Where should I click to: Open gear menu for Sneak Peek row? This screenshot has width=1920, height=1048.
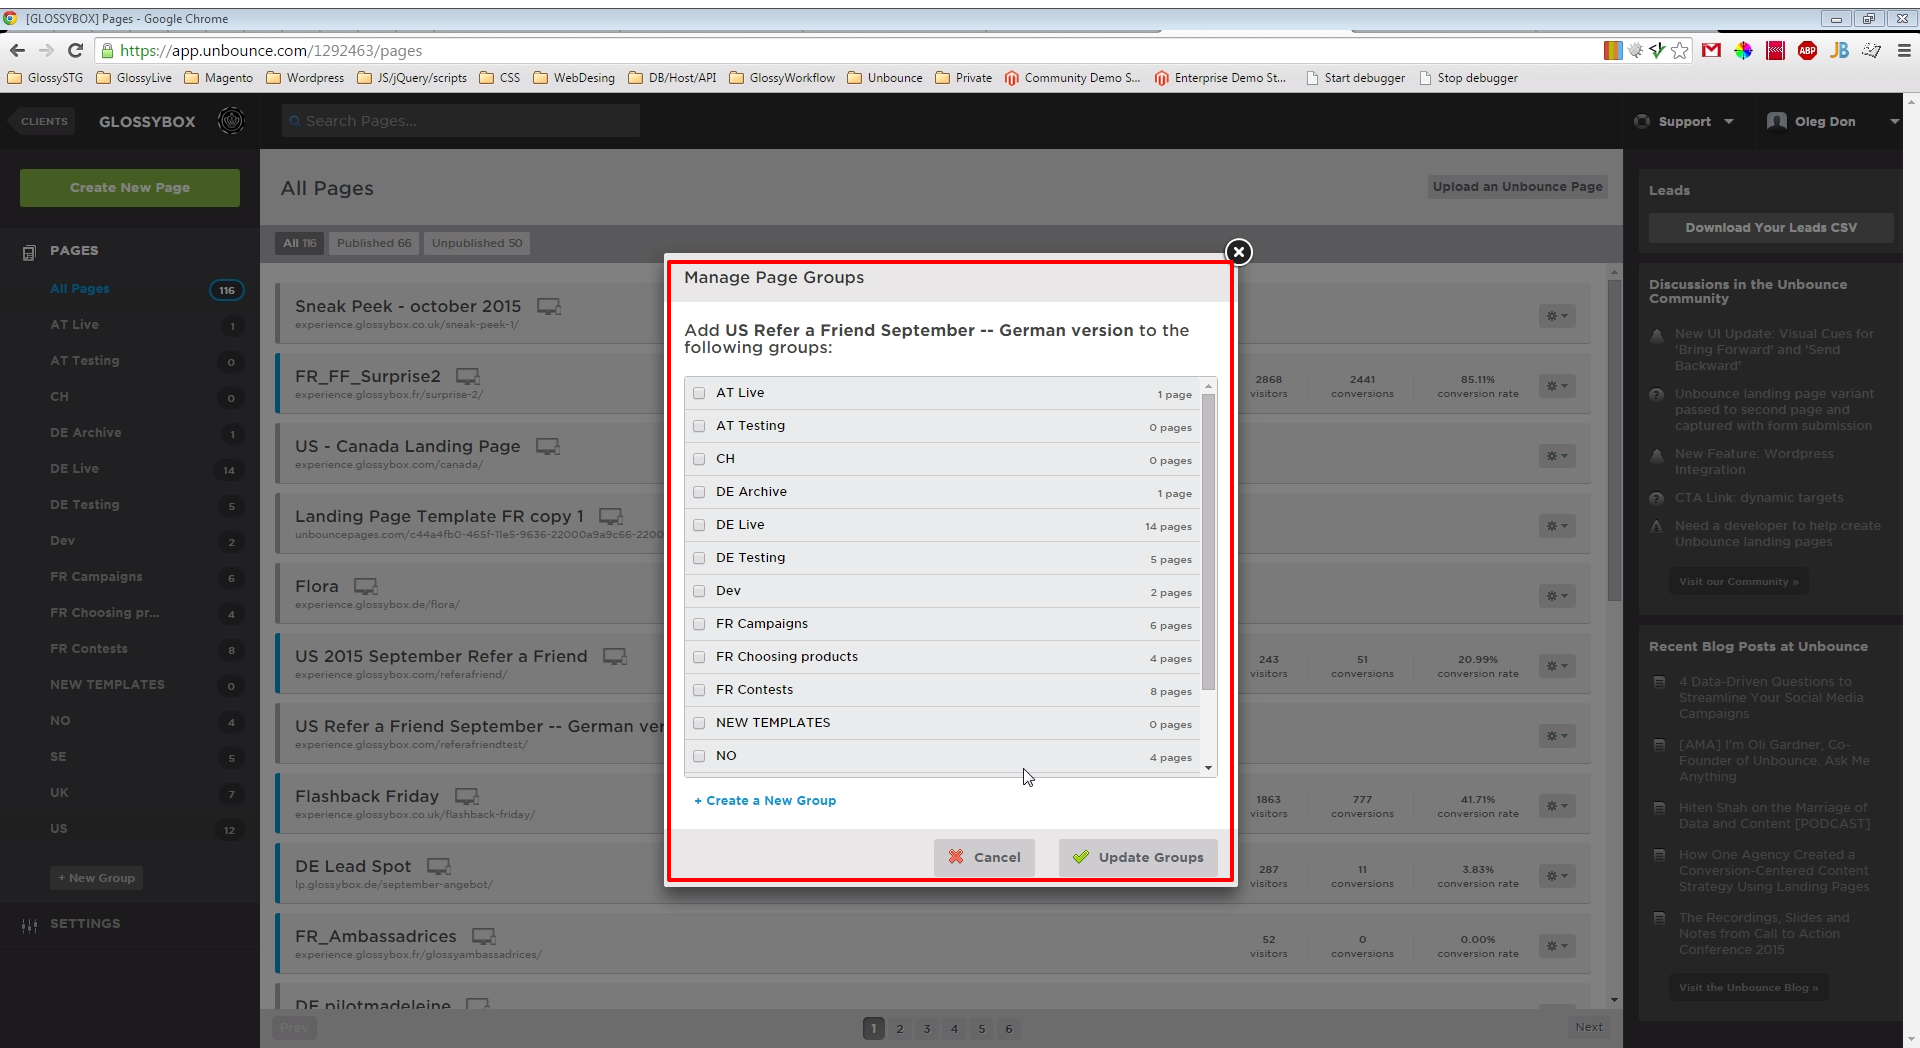(1557, 316)
